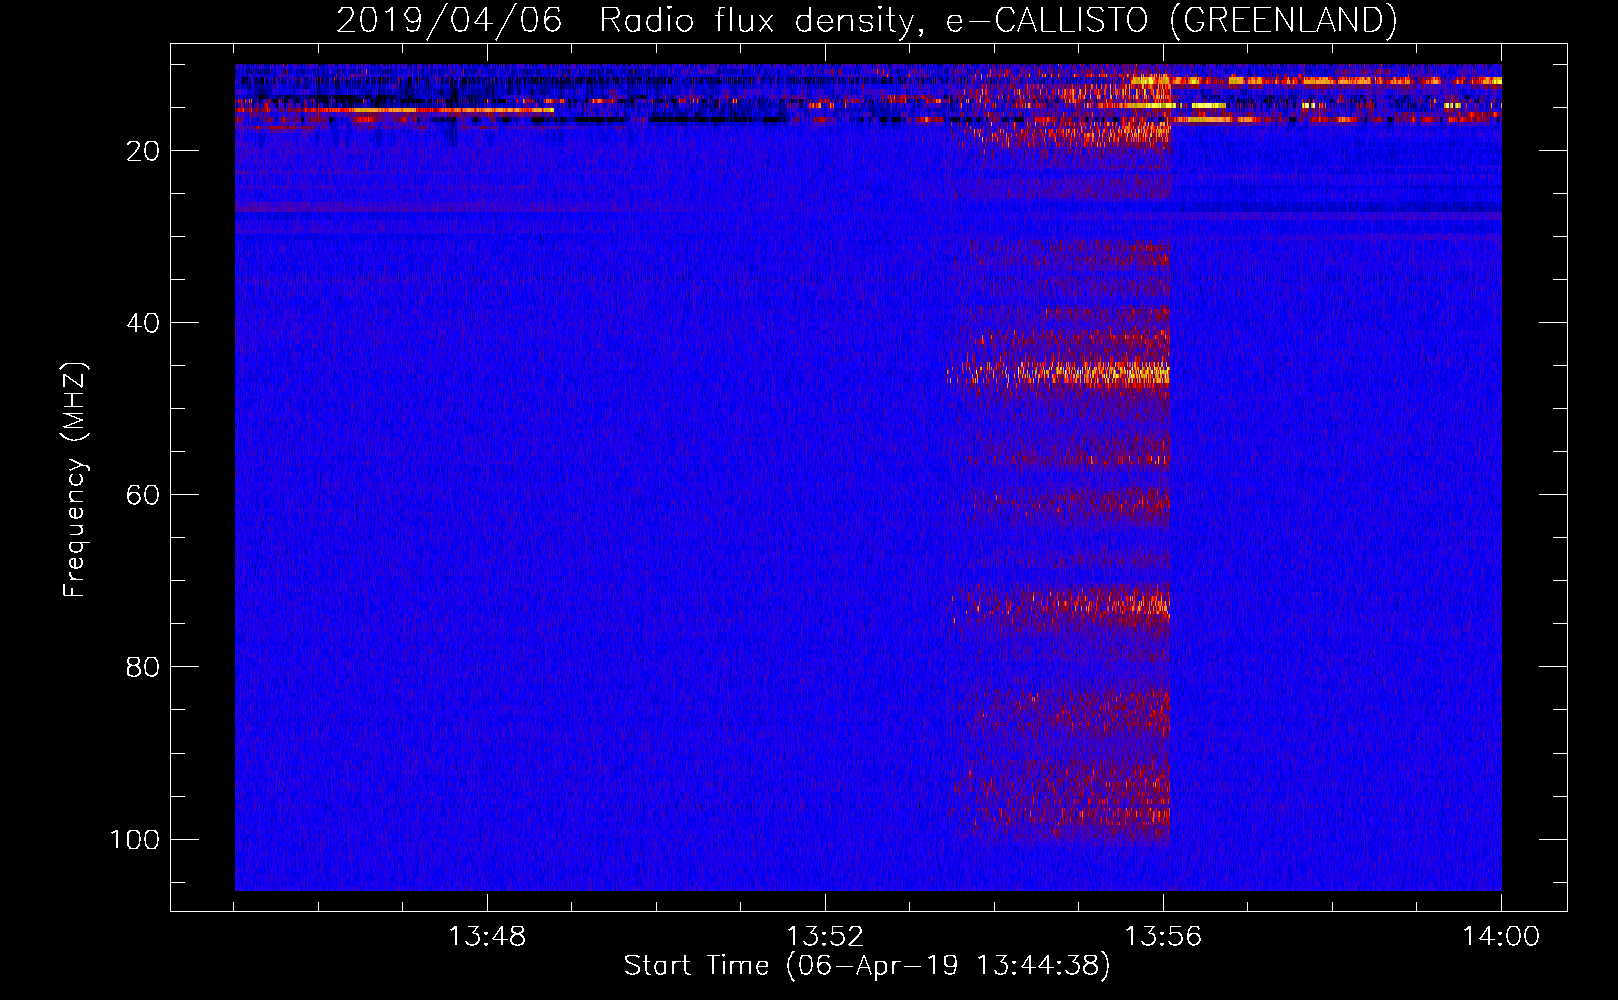Click the 100 frequency tick label
This screenshot has height=1000, width=1618.
[134, 839]
